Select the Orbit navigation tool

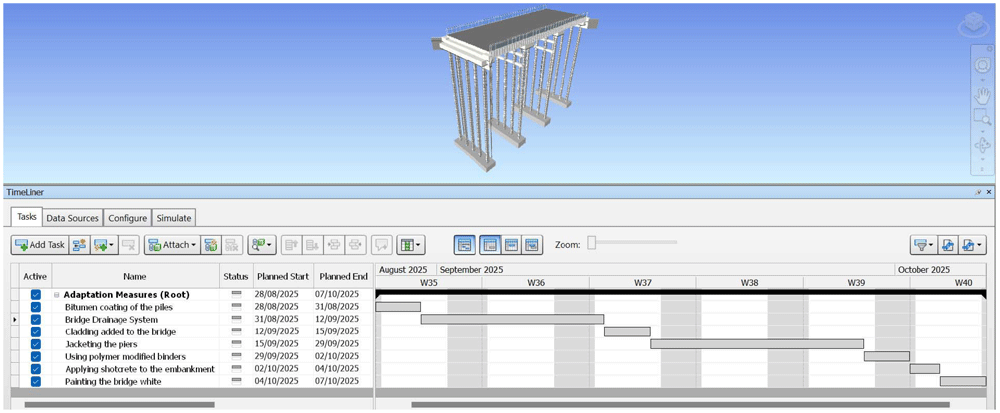(982, 147)
